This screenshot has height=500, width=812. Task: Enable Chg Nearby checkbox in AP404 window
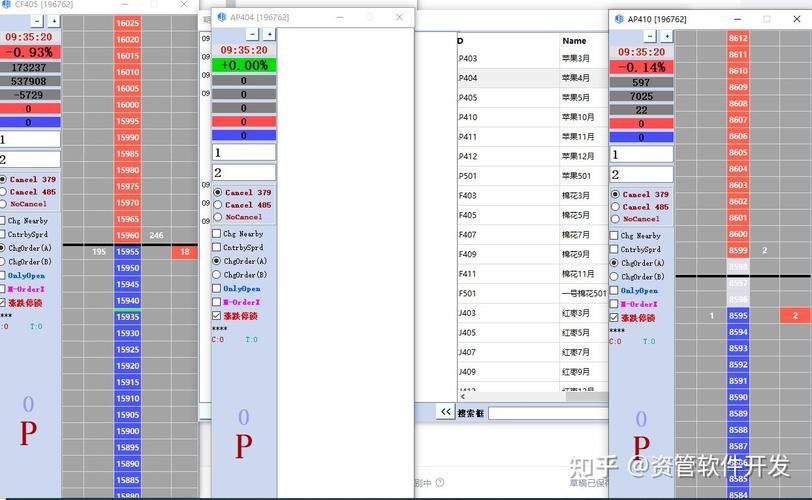217,234
